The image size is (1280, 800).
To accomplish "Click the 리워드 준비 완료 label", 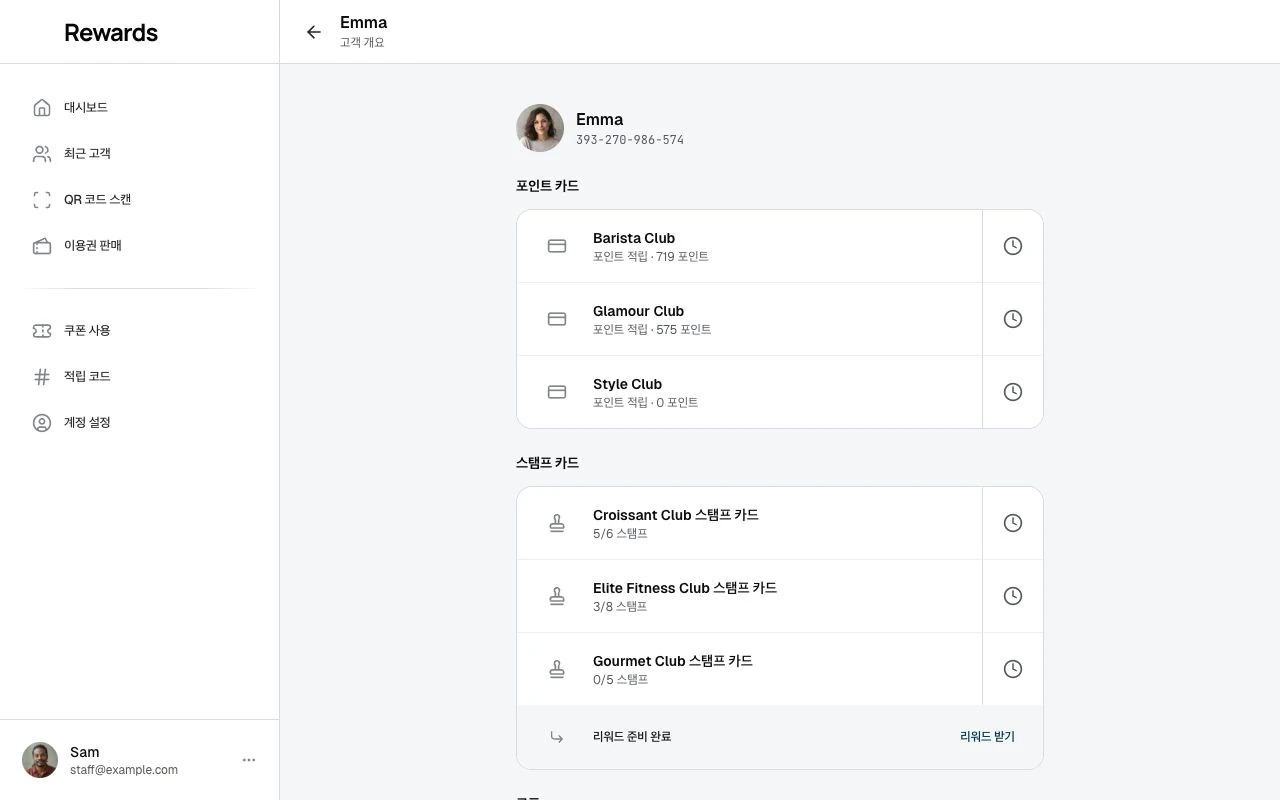I will [x=632, y=737].
